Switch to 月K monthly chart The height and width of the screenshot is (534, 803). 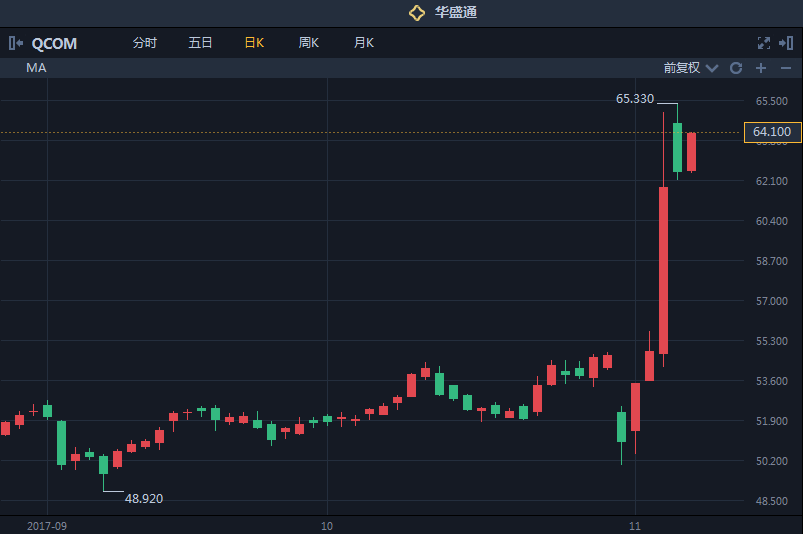(363, 43)
